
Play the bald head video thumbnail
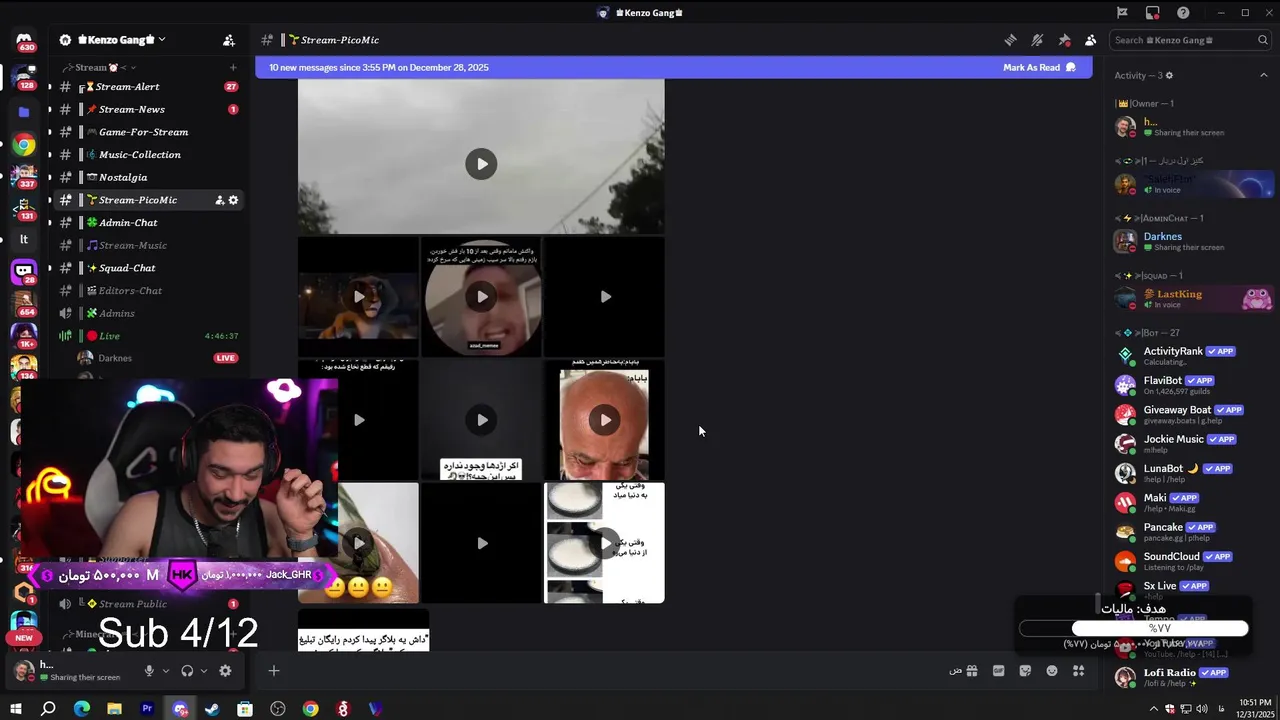click(x=604, y=420)
